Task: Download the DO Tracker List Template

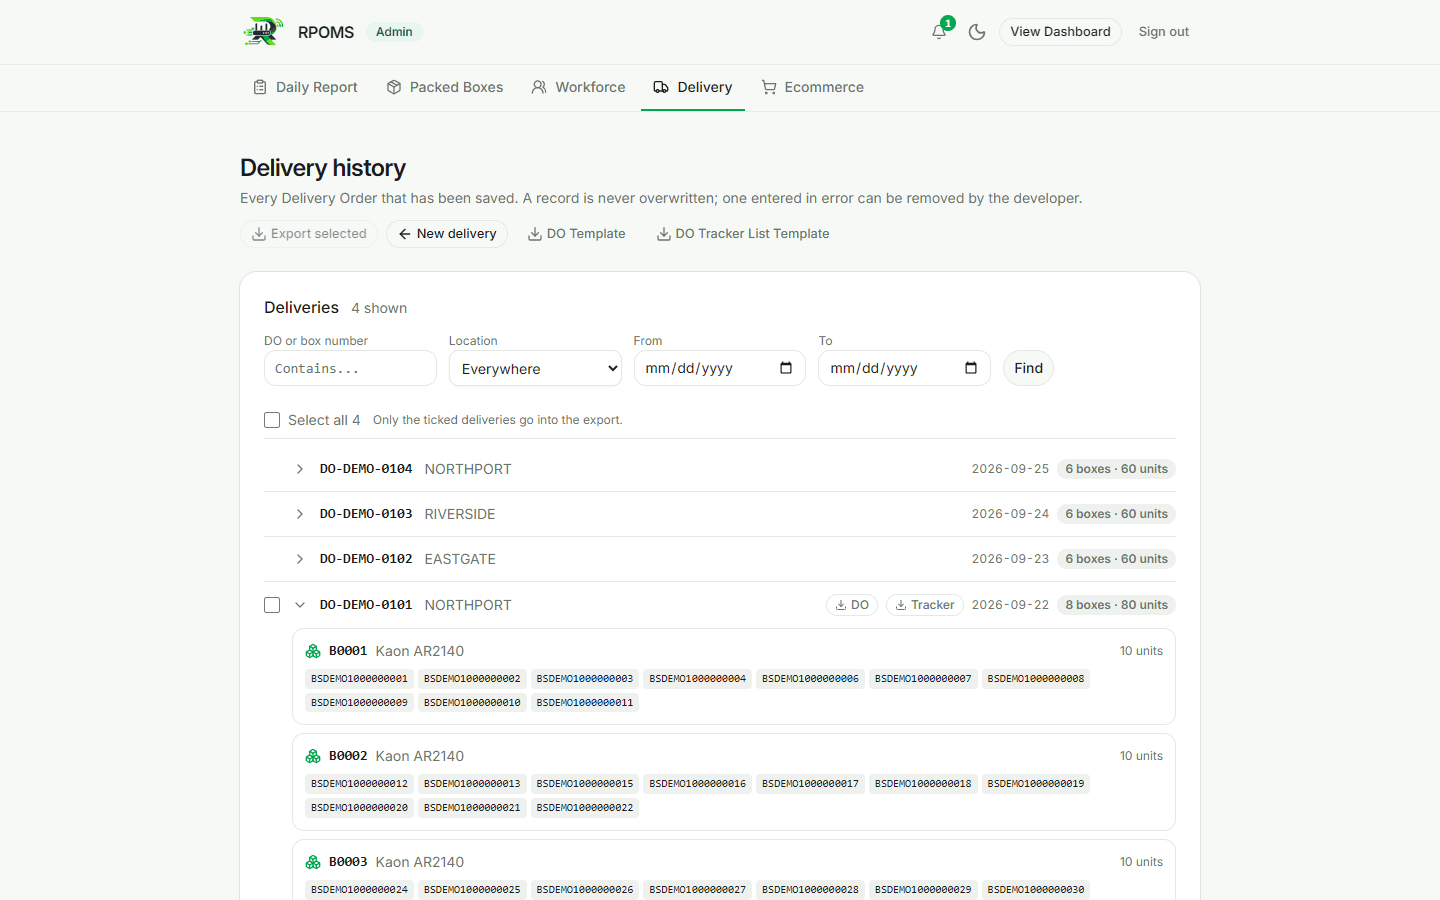Action: (x=743, y=234)
